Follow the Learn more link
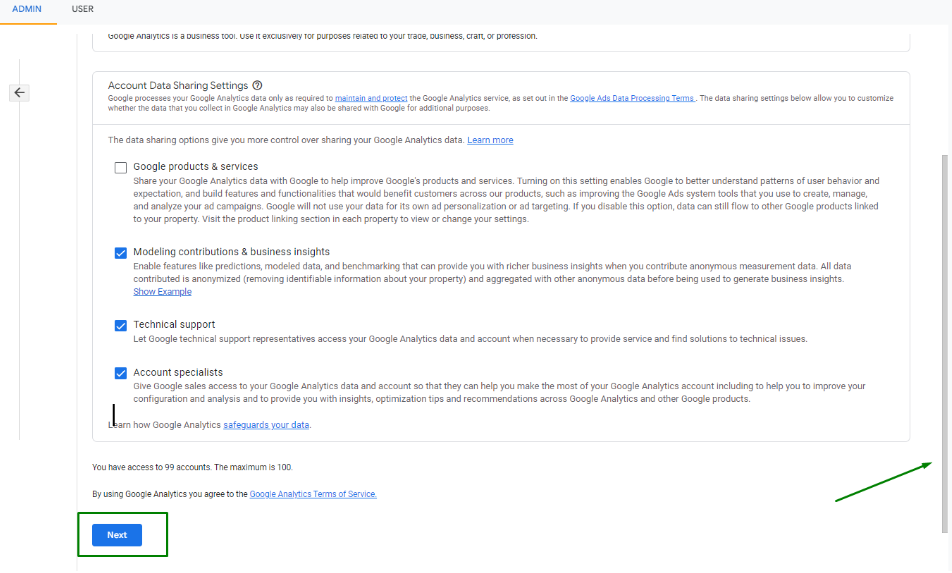The image size is (952, 573). 490,140
